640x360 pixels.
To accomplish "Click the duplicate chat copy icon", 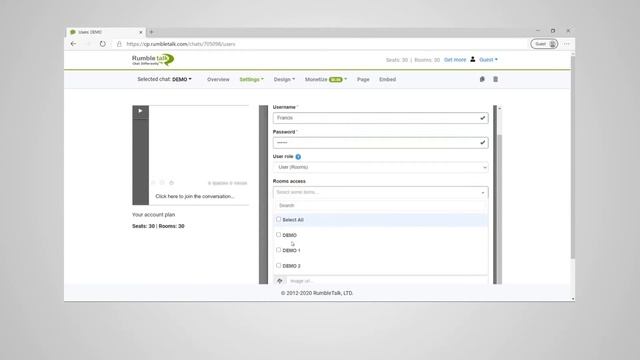I will pos(482,79).
